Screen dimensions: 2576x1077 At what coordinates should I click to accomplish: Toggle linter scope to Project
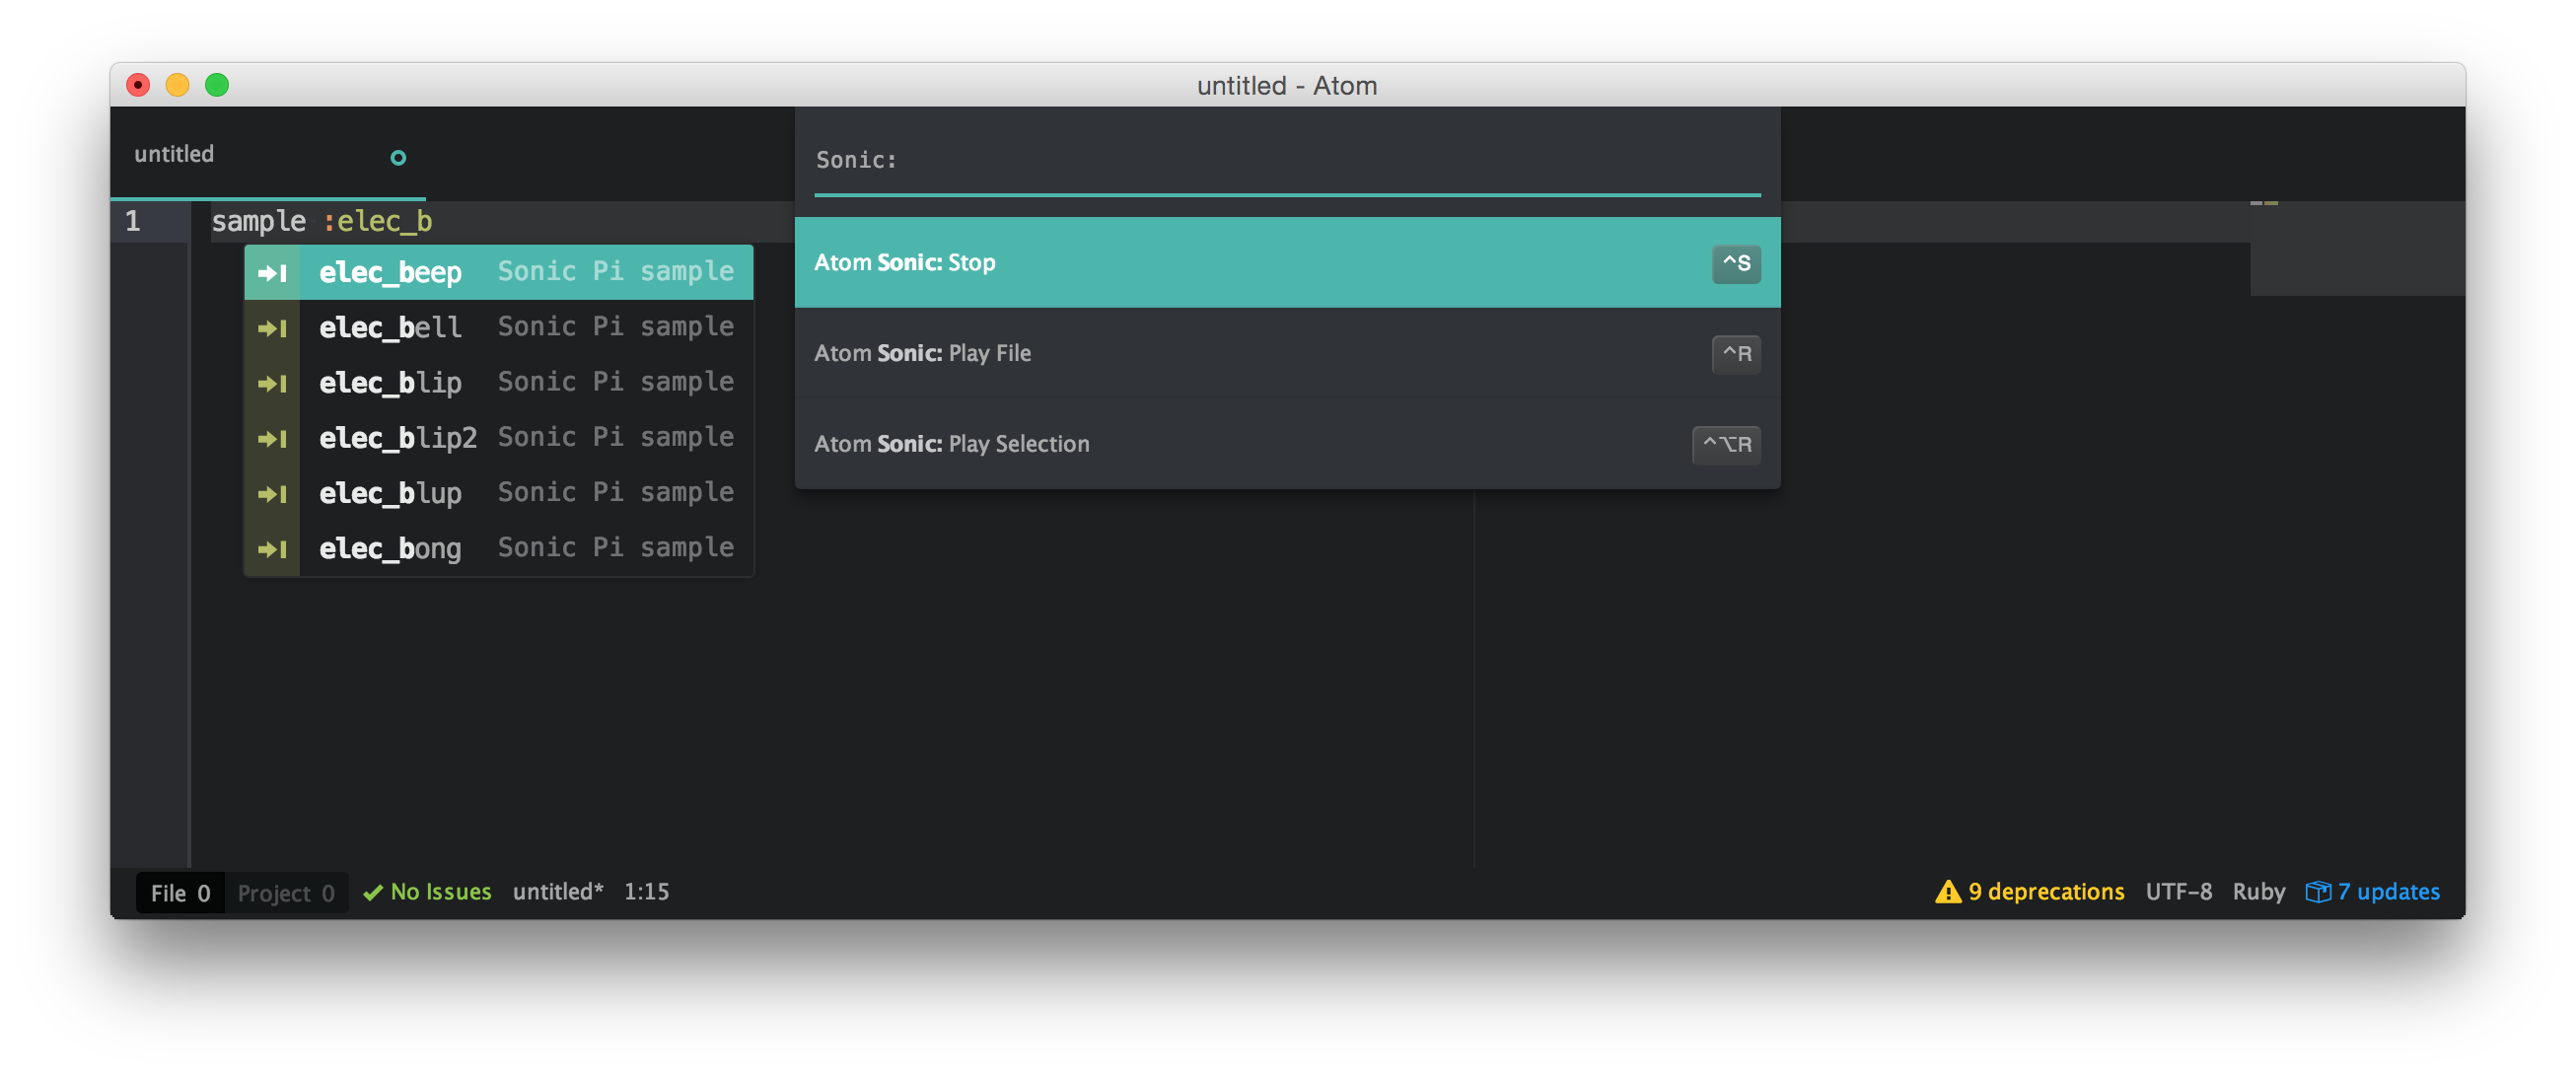pyautogui.click(x=286, y=893)
